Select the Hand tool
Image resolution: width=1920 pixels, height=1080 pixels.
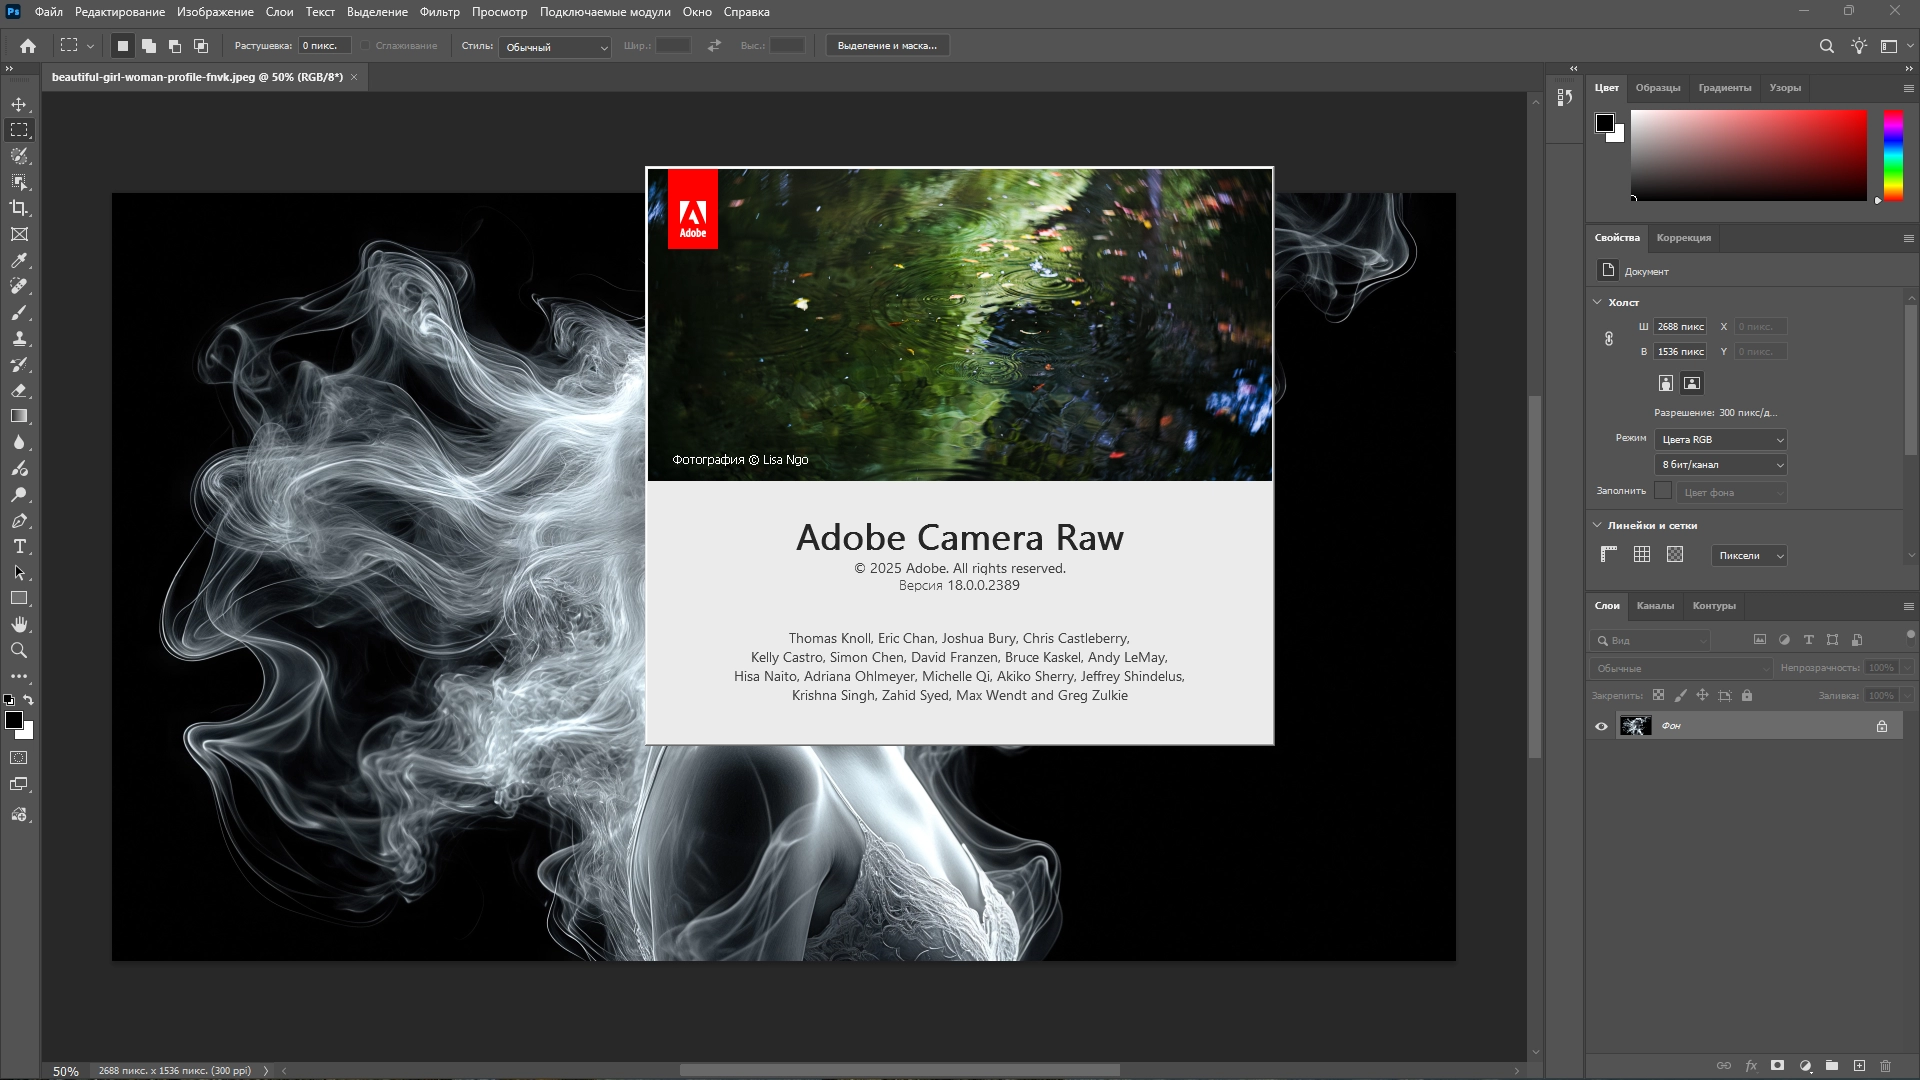tap(19, 625)
